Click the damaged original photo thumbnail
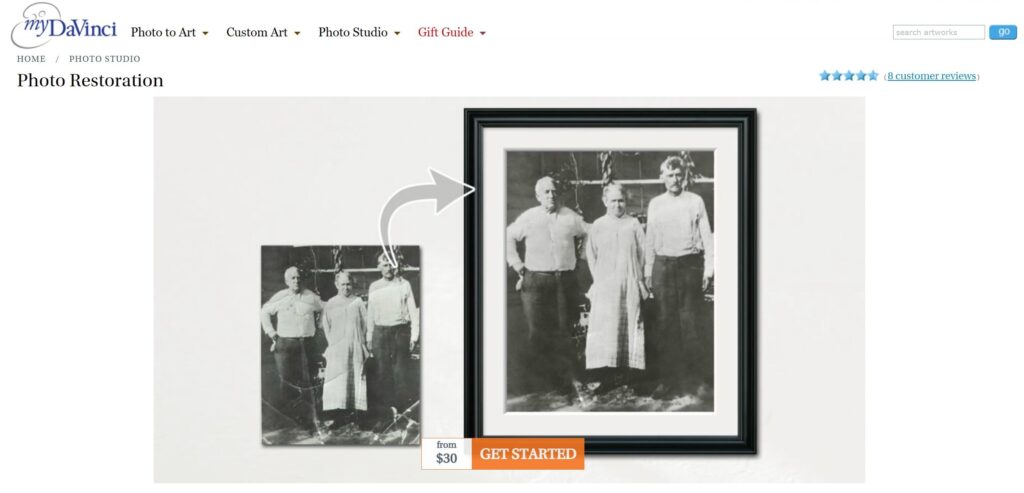The width and height of the screenshot is (1024, 493). click(340, 345)
